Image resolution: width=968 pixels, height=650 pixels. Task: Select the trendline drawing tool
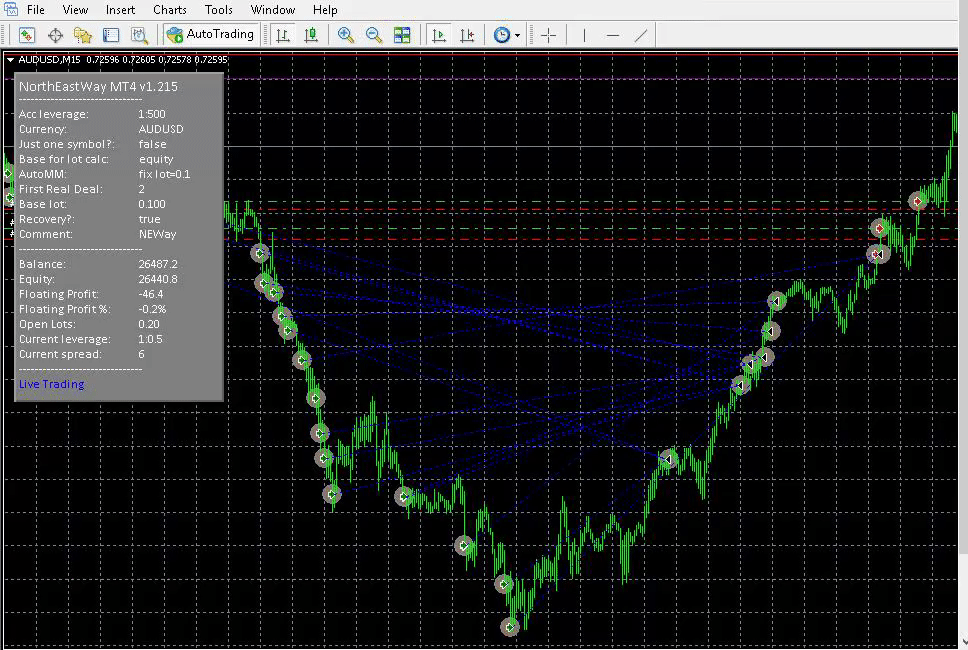pyautogui.click(x=641, y=35)
